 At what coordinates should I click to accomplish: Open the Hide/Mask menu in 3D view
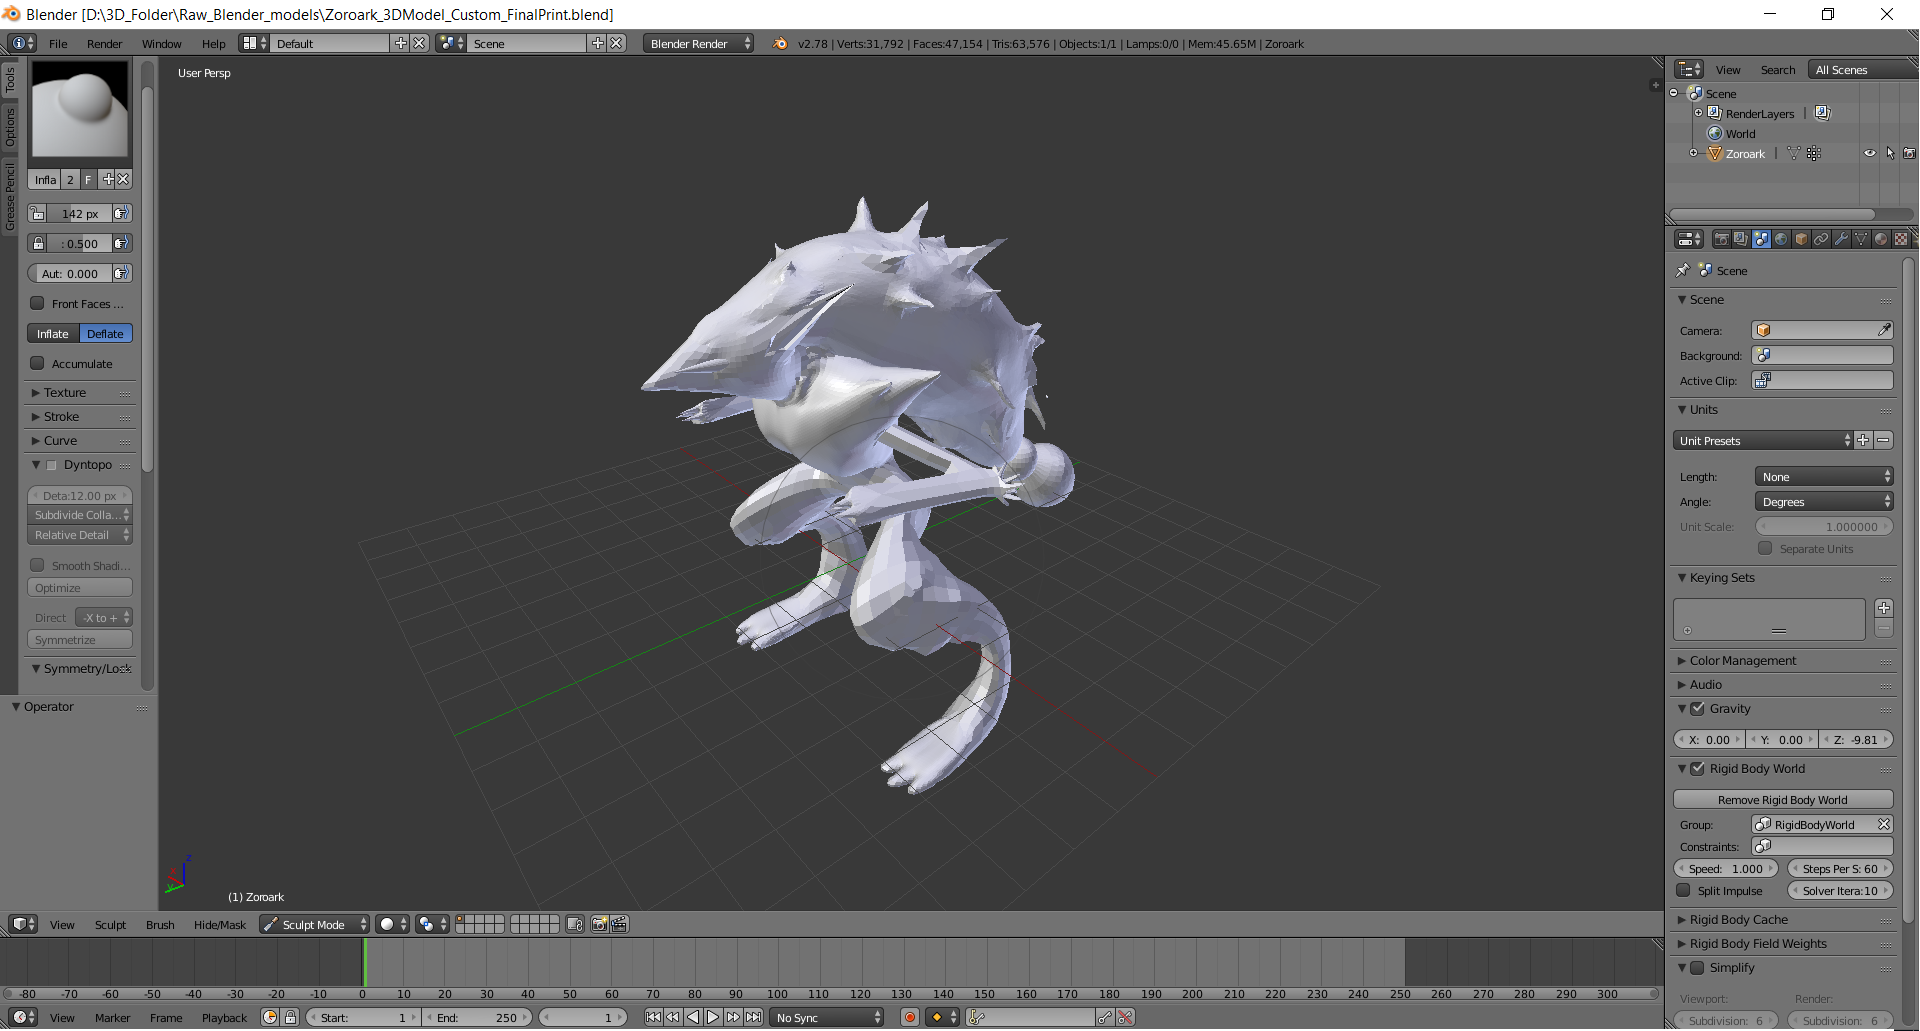click(220, 924)
